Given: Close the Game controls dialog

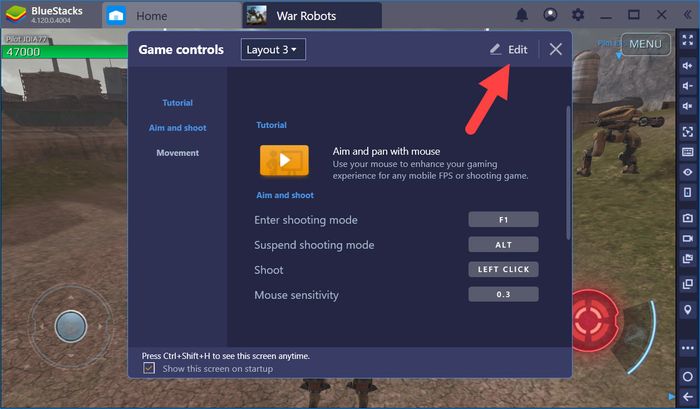Looking at the screenshot, I should coord(555,49).
